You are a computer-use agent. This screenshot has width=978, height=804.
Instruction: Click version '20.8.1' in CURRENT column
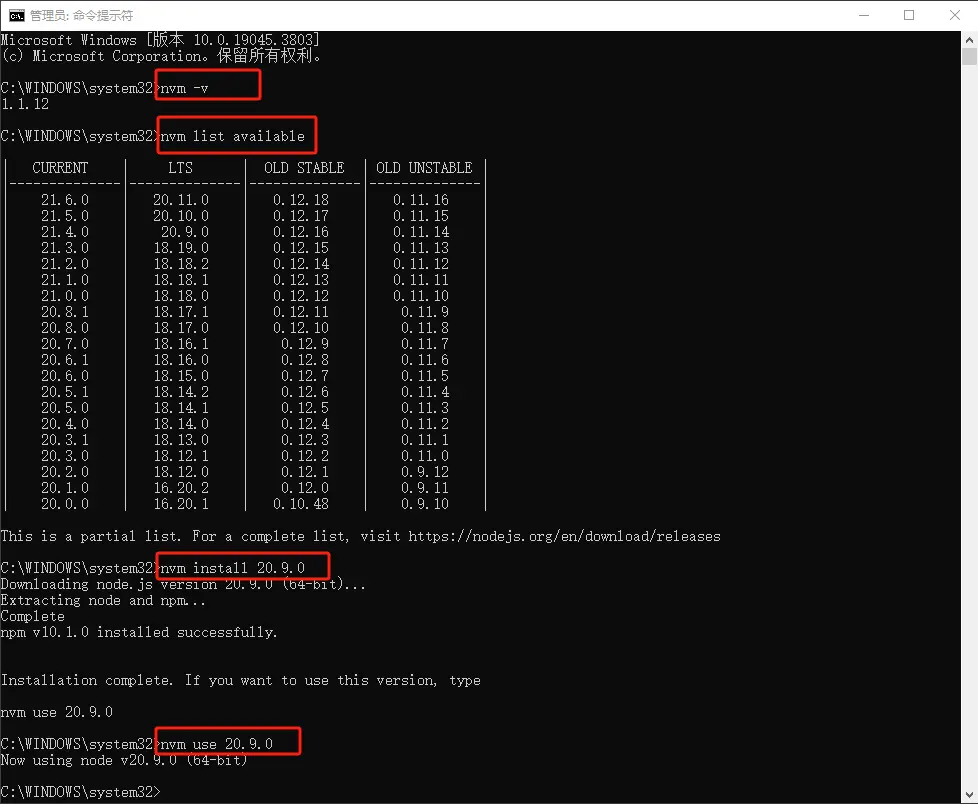pyautogui.click(x=65, y=312)
